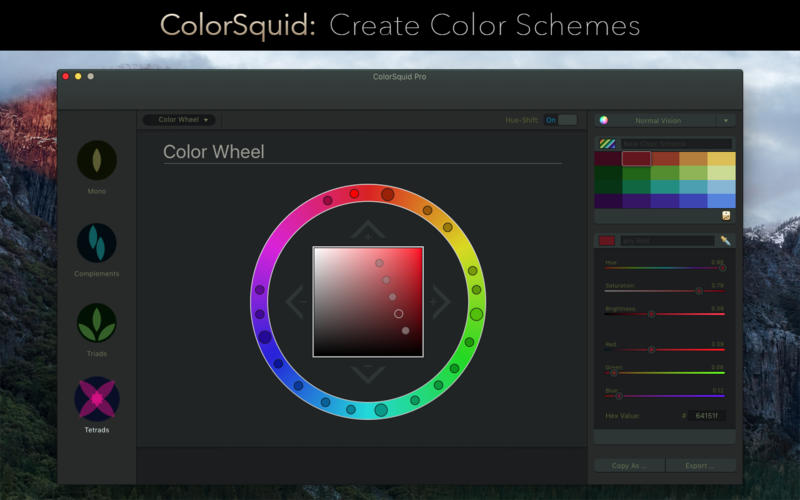Click the Hue slider track
This screenshot has width=800, height=500.
664,268
